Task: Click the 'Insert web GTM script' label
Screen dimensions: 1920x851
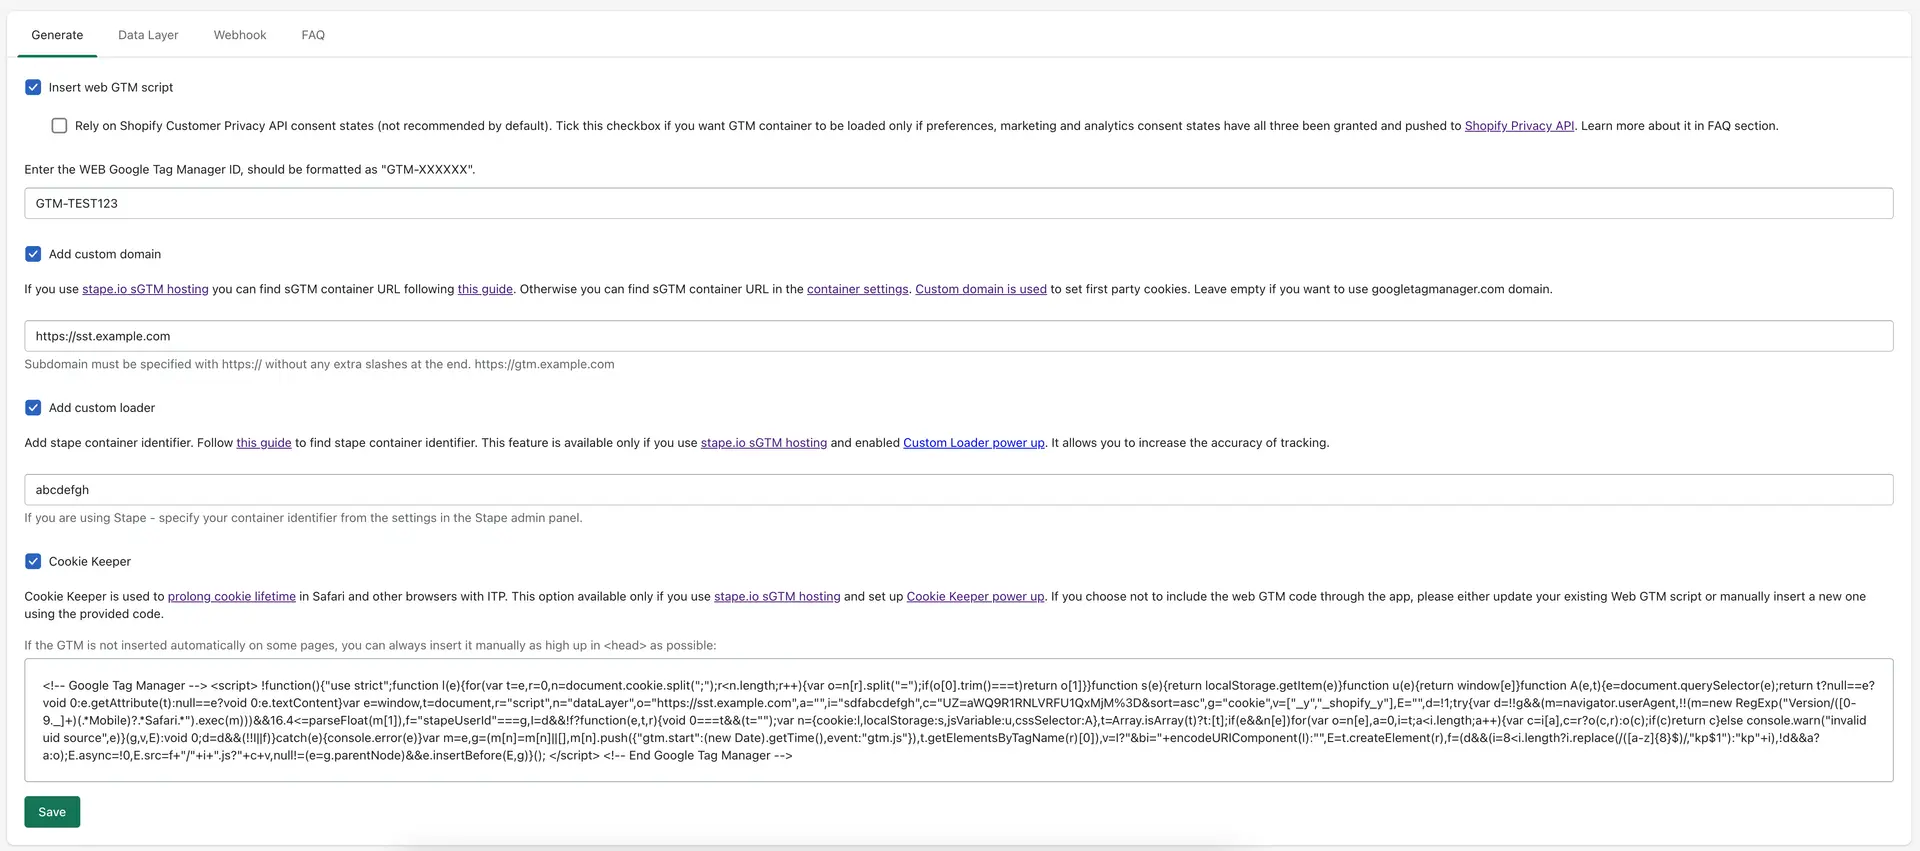Action: point(111,88)
